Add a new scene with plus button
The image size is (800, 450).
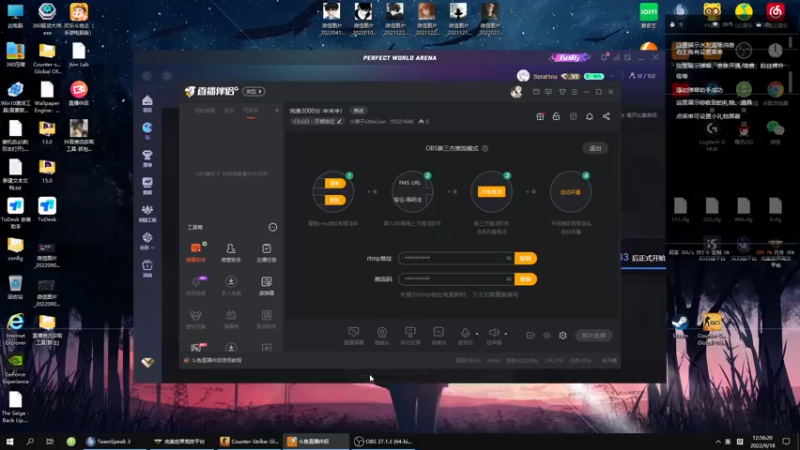pos(277,110)
